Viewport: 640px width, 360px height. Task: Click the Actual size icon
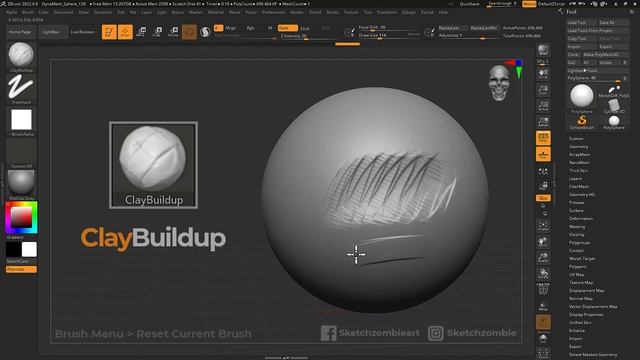coord(543,106)
